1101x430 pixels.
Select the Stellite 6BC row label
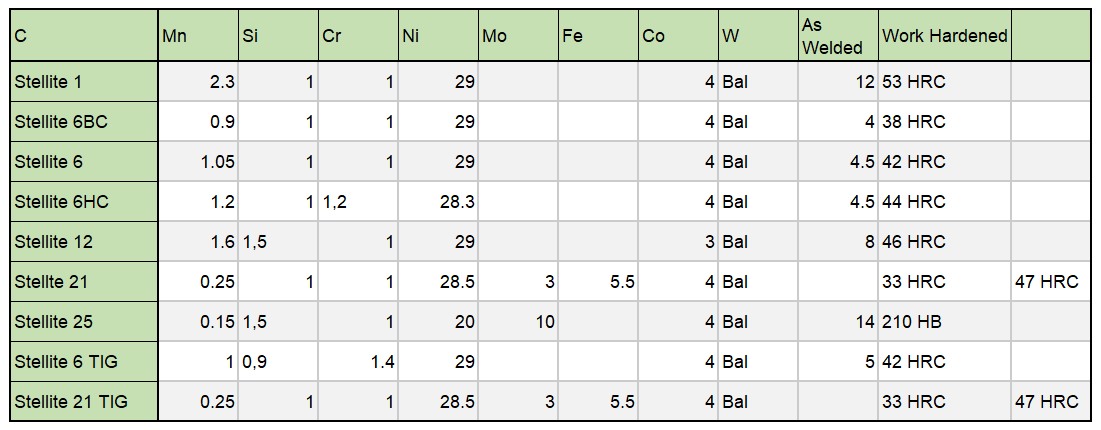84,122
